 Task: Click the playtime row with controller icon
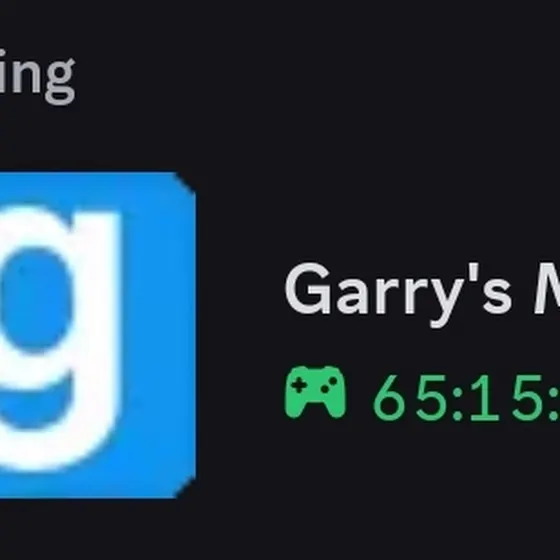tap(422, 394)
